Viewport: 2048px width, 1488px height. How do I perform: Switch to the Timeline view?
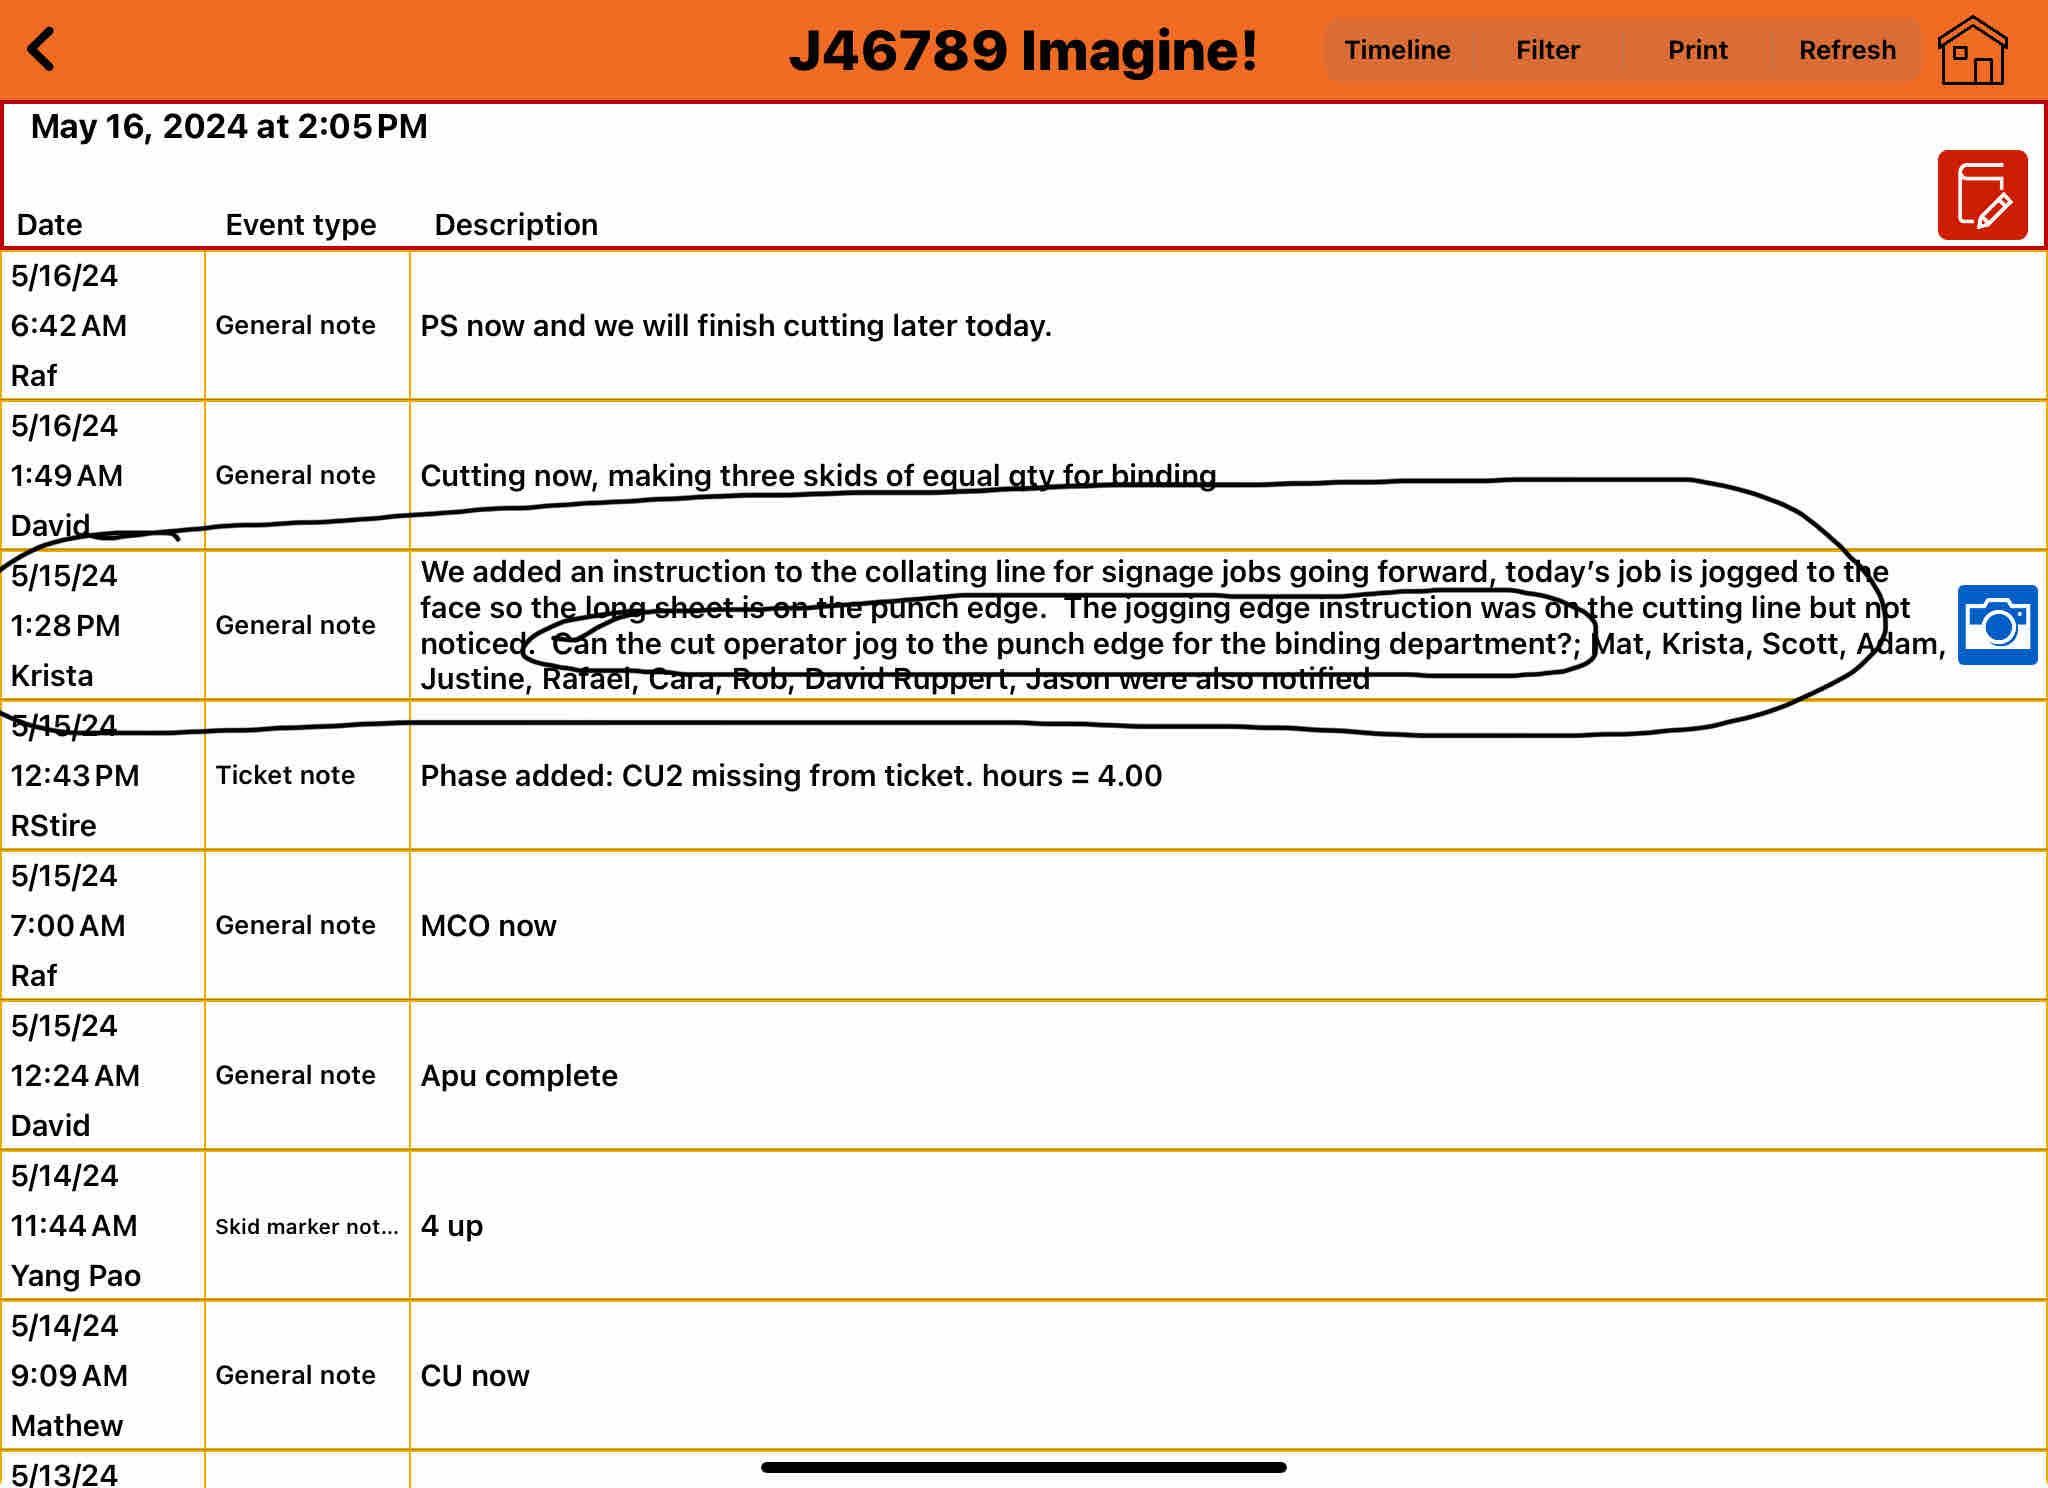pos(1396,50)
